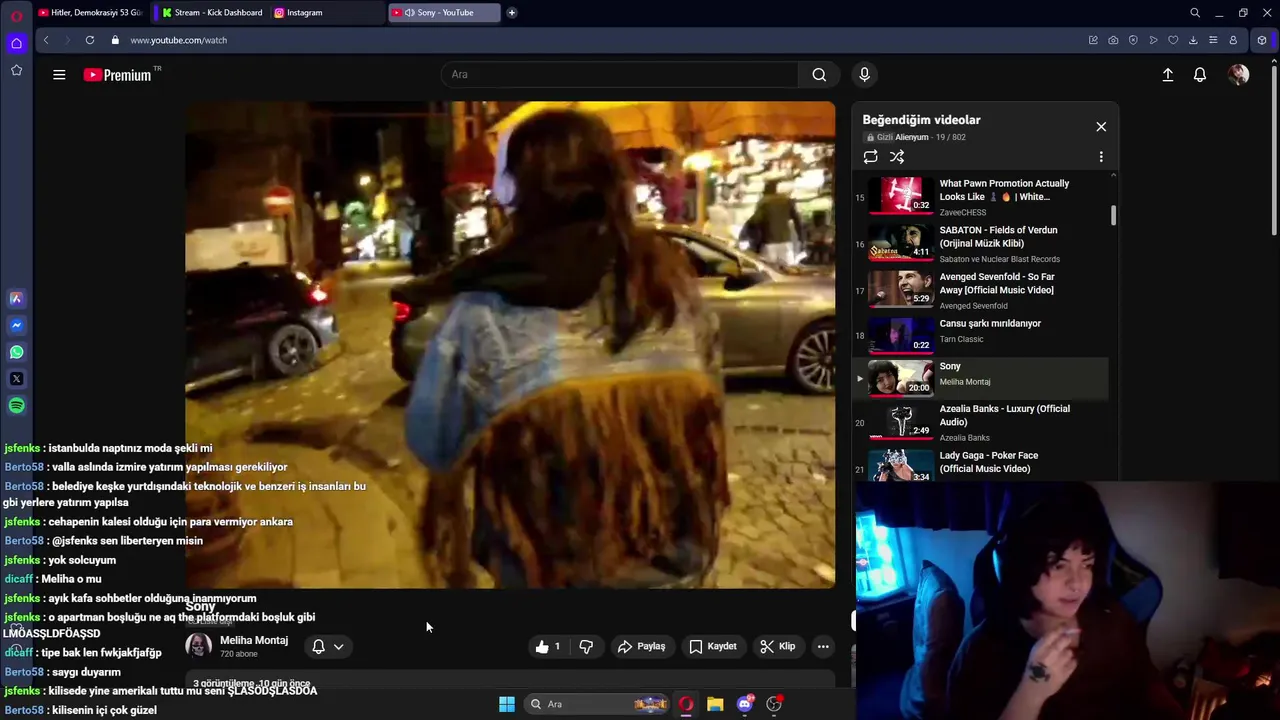Open playlist three-dot options menu
Screen dimensions: 1280x720
click(x=1101, y=157)
